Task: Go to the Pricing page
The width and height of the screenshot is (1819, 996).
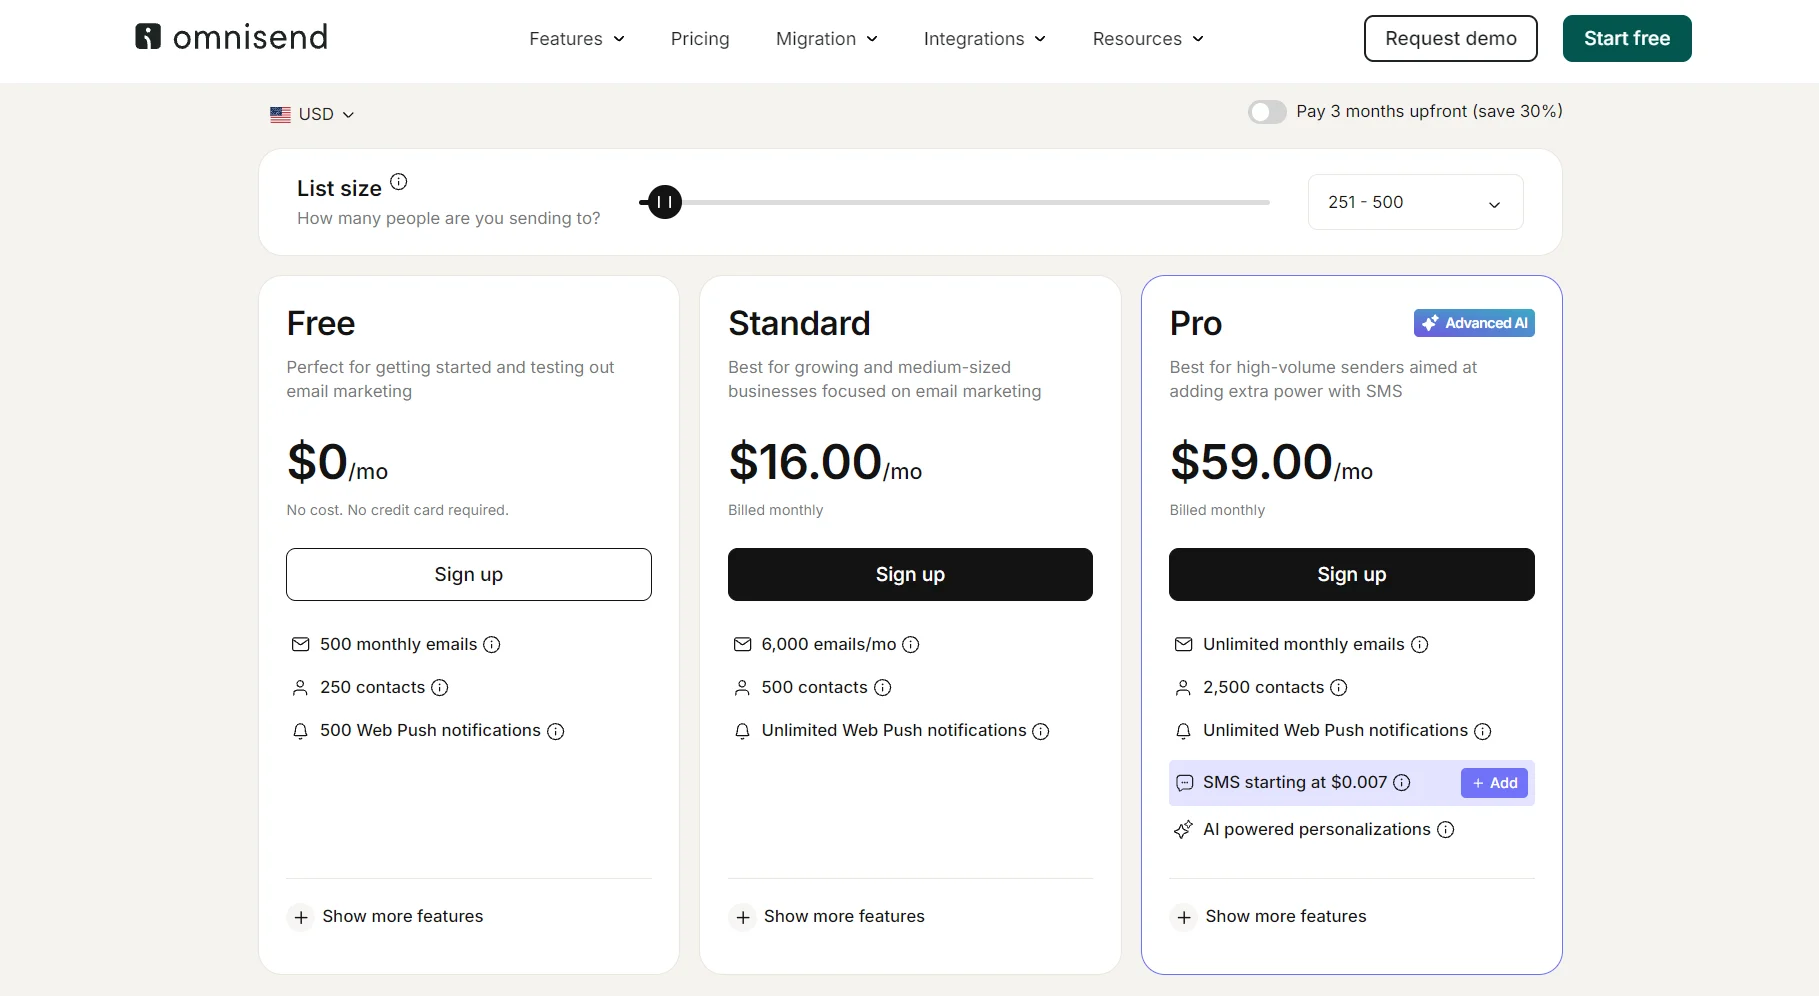Action: (700, 39)
